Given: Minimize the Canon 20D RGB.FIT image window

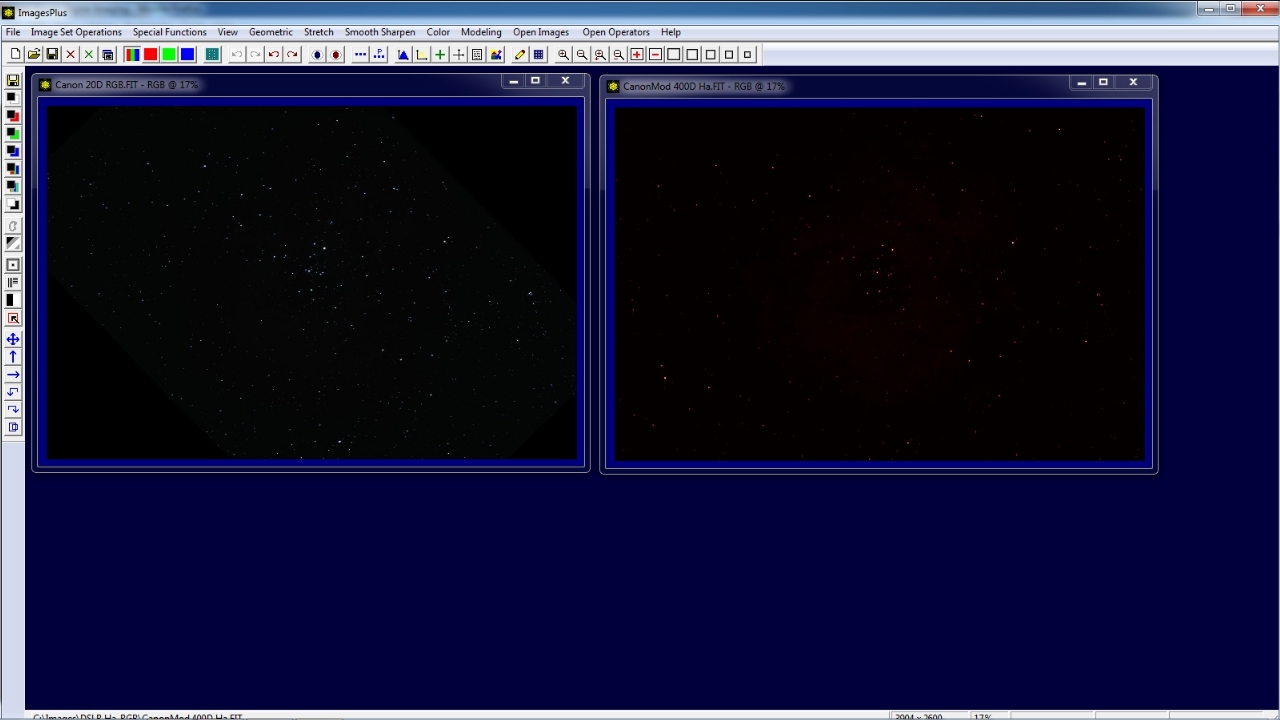Looking at the screenshot, I should click(x=514, y=81).
